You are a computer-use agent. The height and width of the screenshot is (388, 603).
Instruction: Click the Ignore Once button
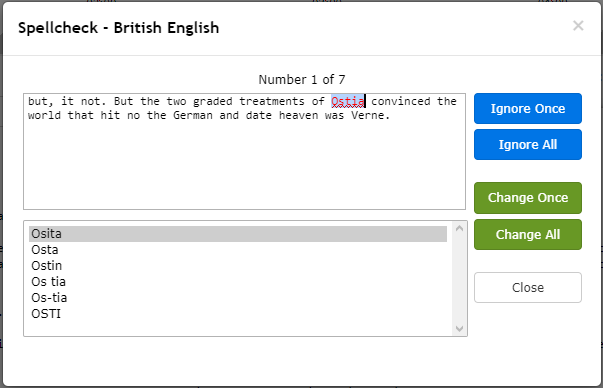pyautogui.click(x=528, y=108)
